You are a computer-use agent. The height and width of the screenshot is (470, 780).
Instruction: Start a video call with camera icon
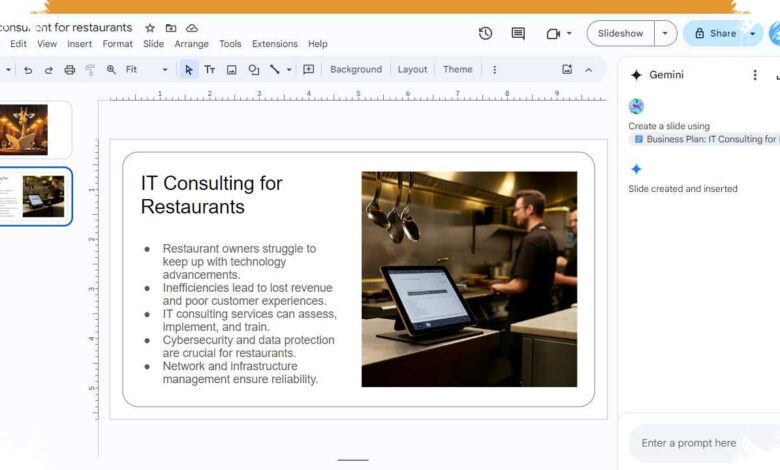[x=553, y=34]
